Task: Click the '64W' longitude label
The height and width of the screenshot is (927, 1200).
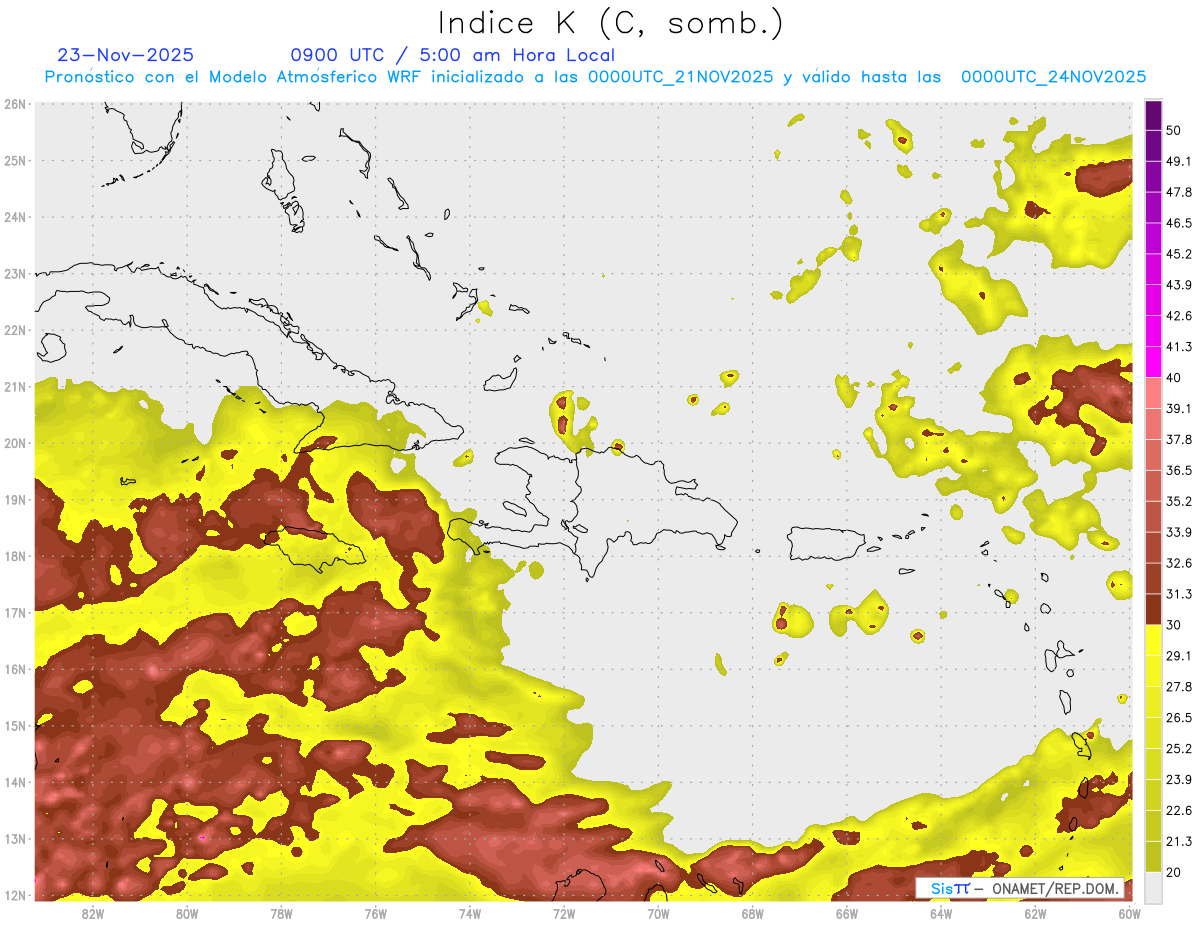Action: [x=941, y=913]
